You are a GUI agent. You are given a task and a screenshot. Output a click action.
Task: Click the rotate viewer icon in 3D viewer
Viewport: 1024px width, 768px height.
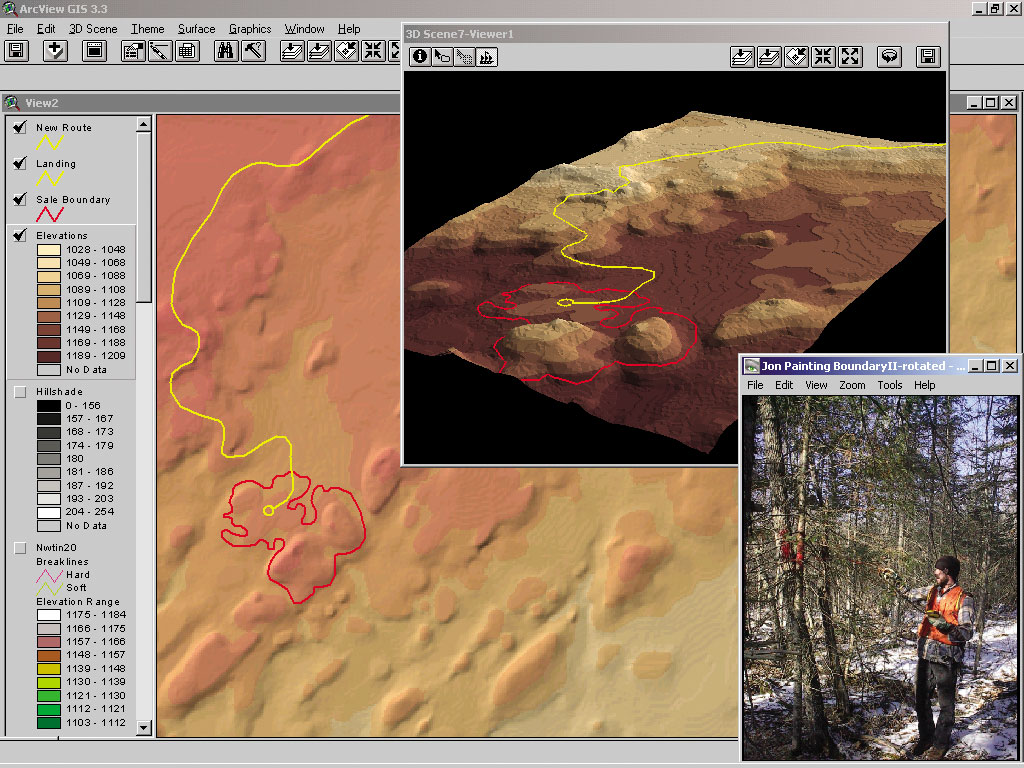click(889, 57)
